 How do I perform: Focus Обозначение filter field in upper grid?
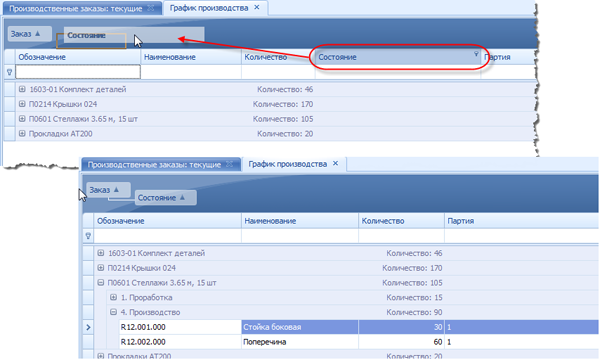[78, 72]
